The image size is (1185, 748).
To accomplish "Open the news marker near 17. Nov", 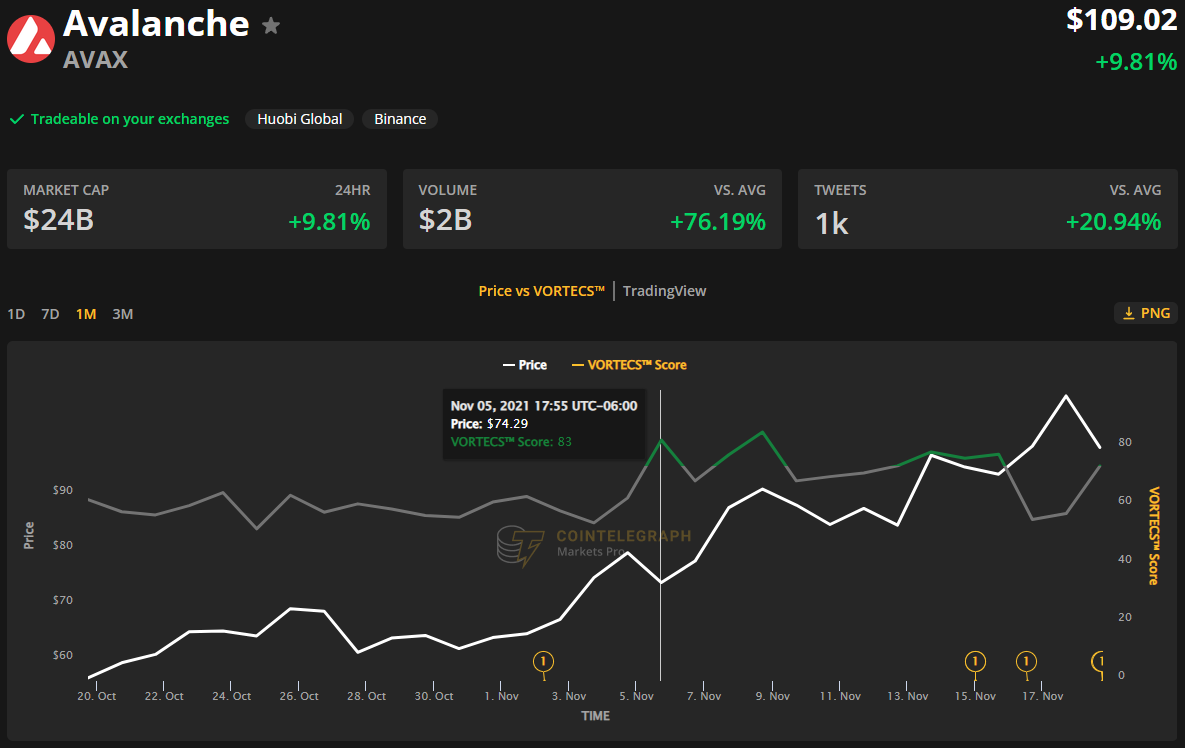I will pyautogui.click(x=1026, y=661).
